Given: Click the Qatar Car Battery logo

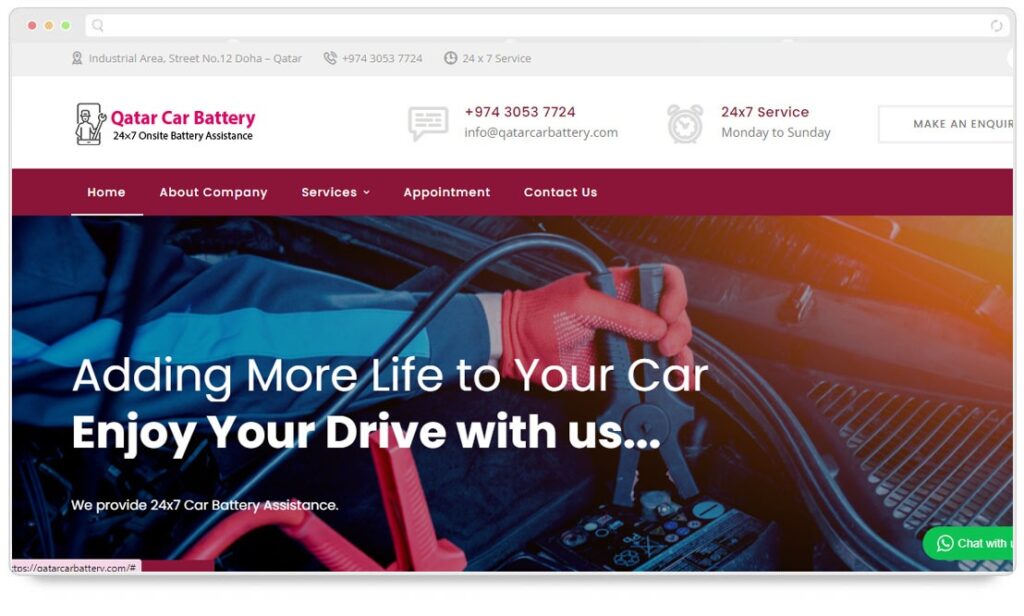Looking at the screenshot, I should [x=165, y=123].
